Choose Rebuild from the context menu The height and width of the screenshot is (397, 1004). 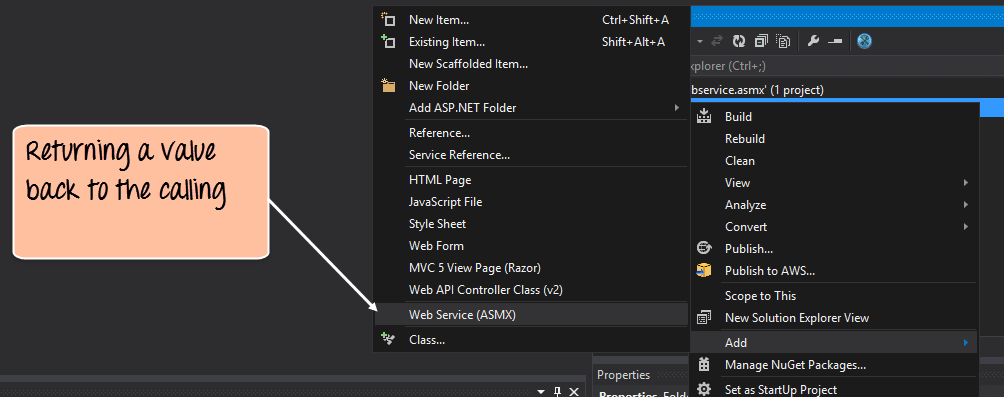pos(834,138)
